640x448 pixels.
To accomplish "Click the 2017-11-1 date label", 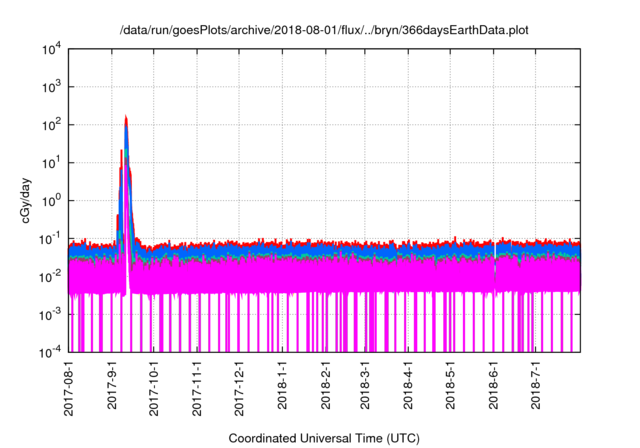I will pyautogui.click(x=197, y=388).
